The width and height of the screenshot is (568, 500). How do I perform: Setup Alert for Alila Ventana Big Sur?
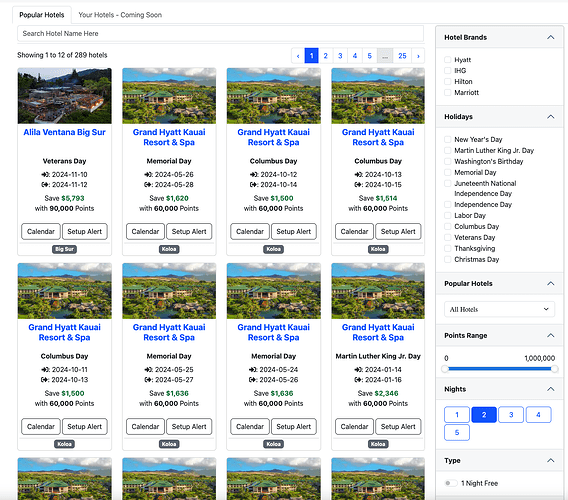[85, 232]
